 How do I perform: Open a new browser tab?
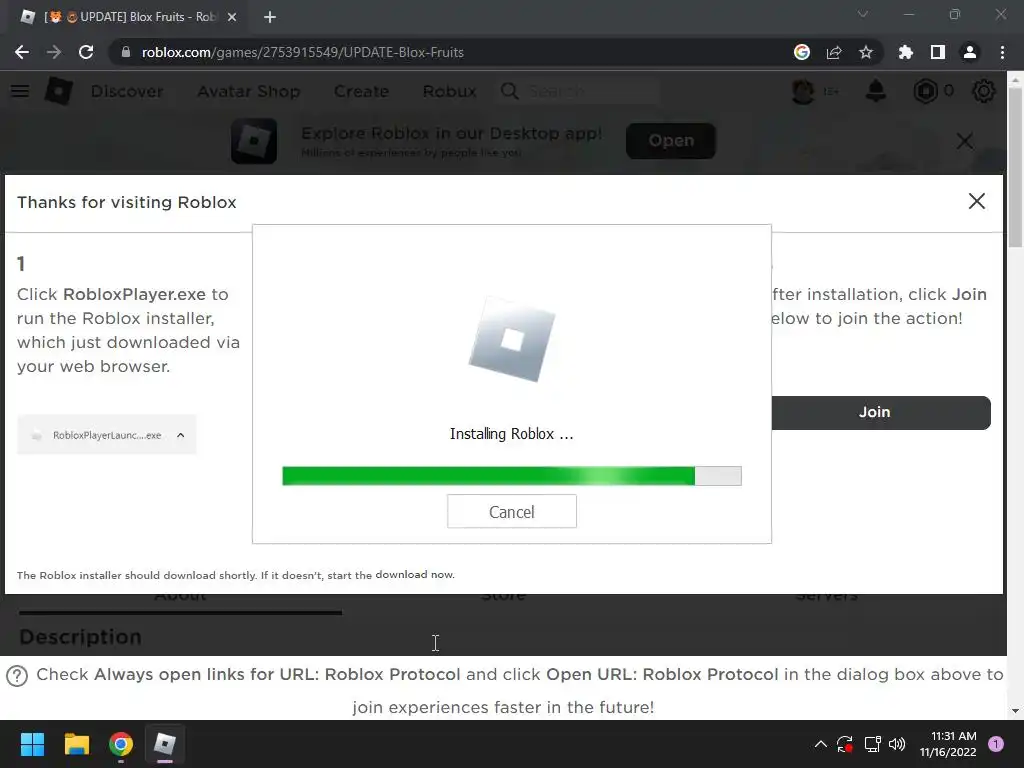270,17
